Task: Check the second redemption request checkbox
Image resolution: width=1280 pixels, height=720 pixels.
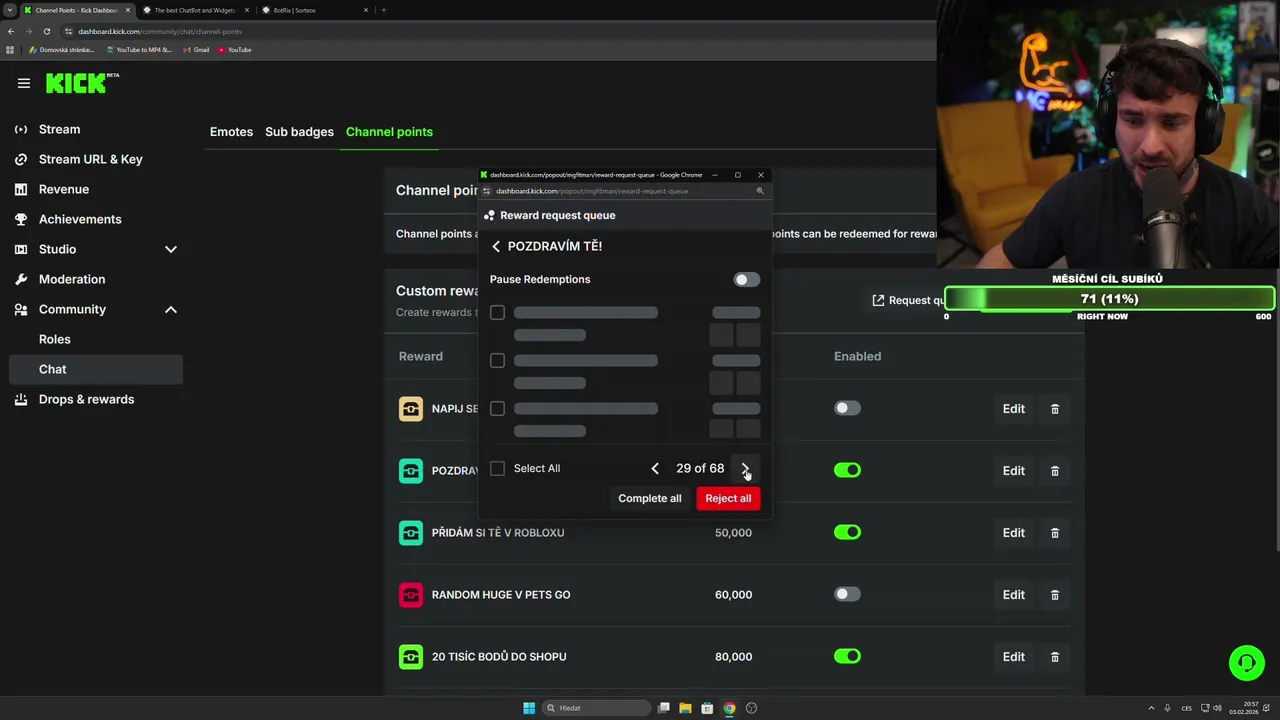Action: [497, 360]
